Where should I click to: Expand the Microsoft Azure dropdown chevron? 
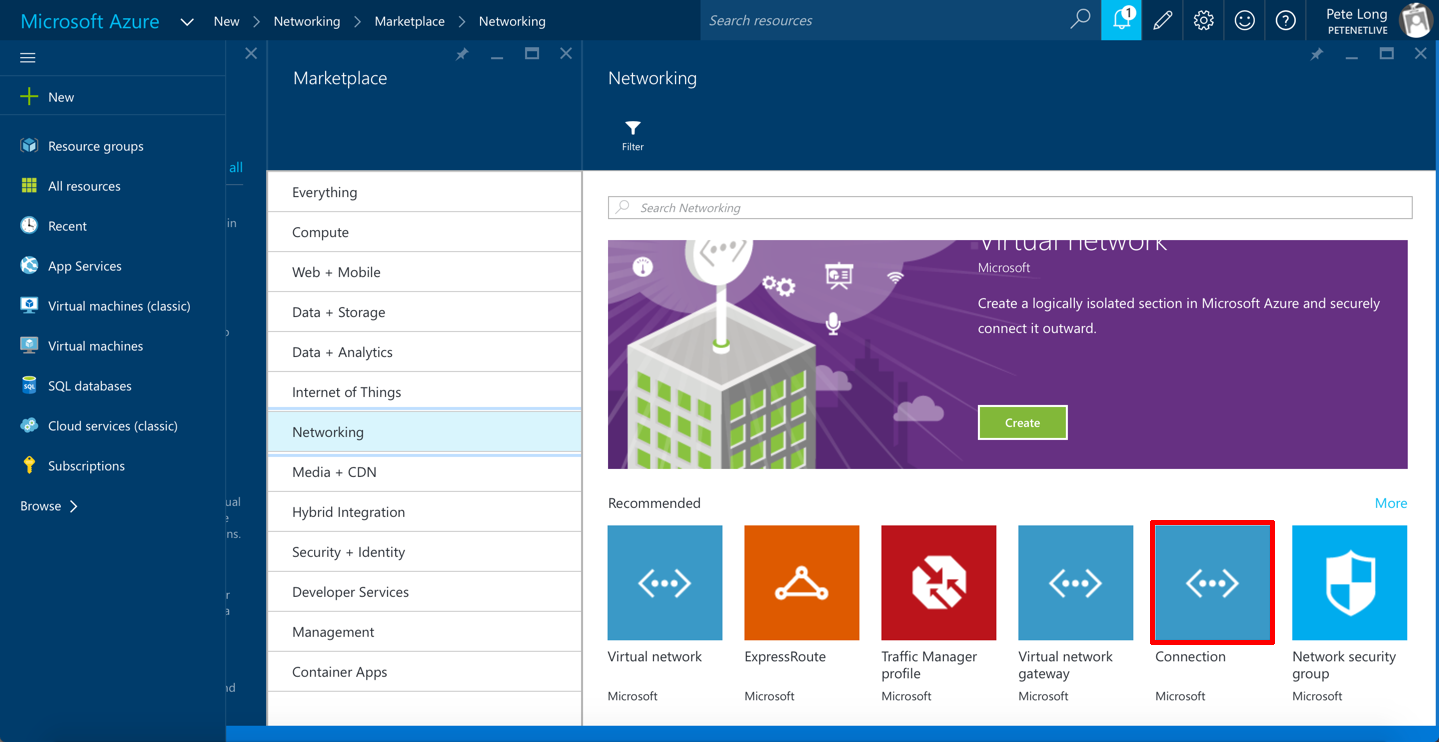(187, 21)
